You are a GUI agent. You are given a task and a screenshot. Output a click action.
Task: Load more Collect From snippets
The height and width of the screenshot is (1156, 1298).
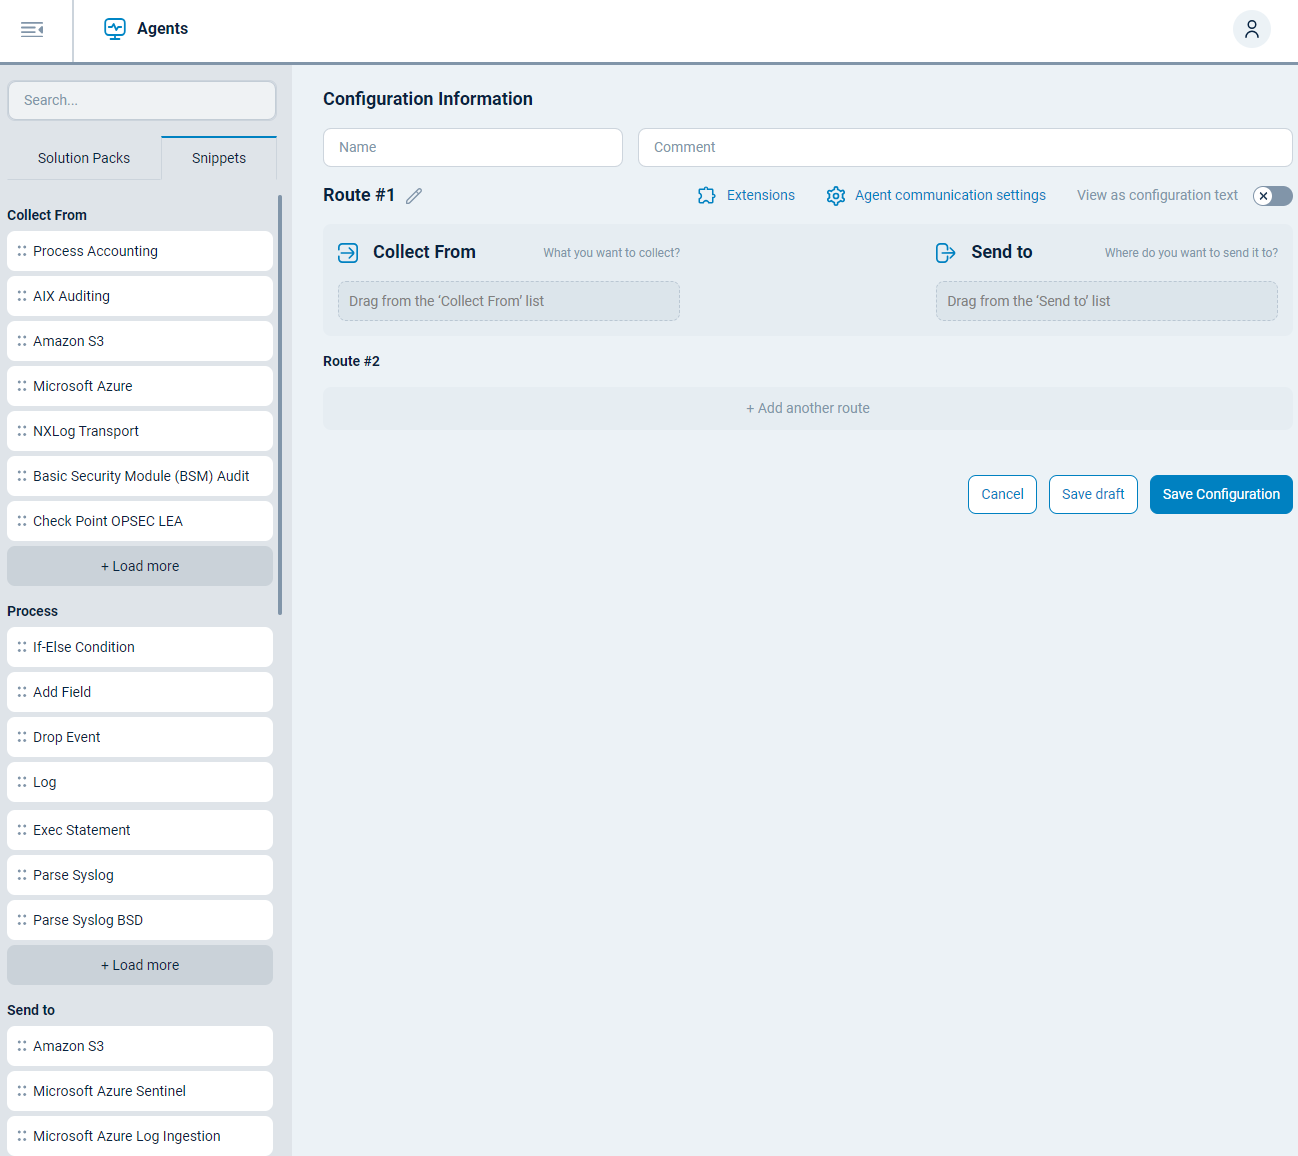click(139, 565)
